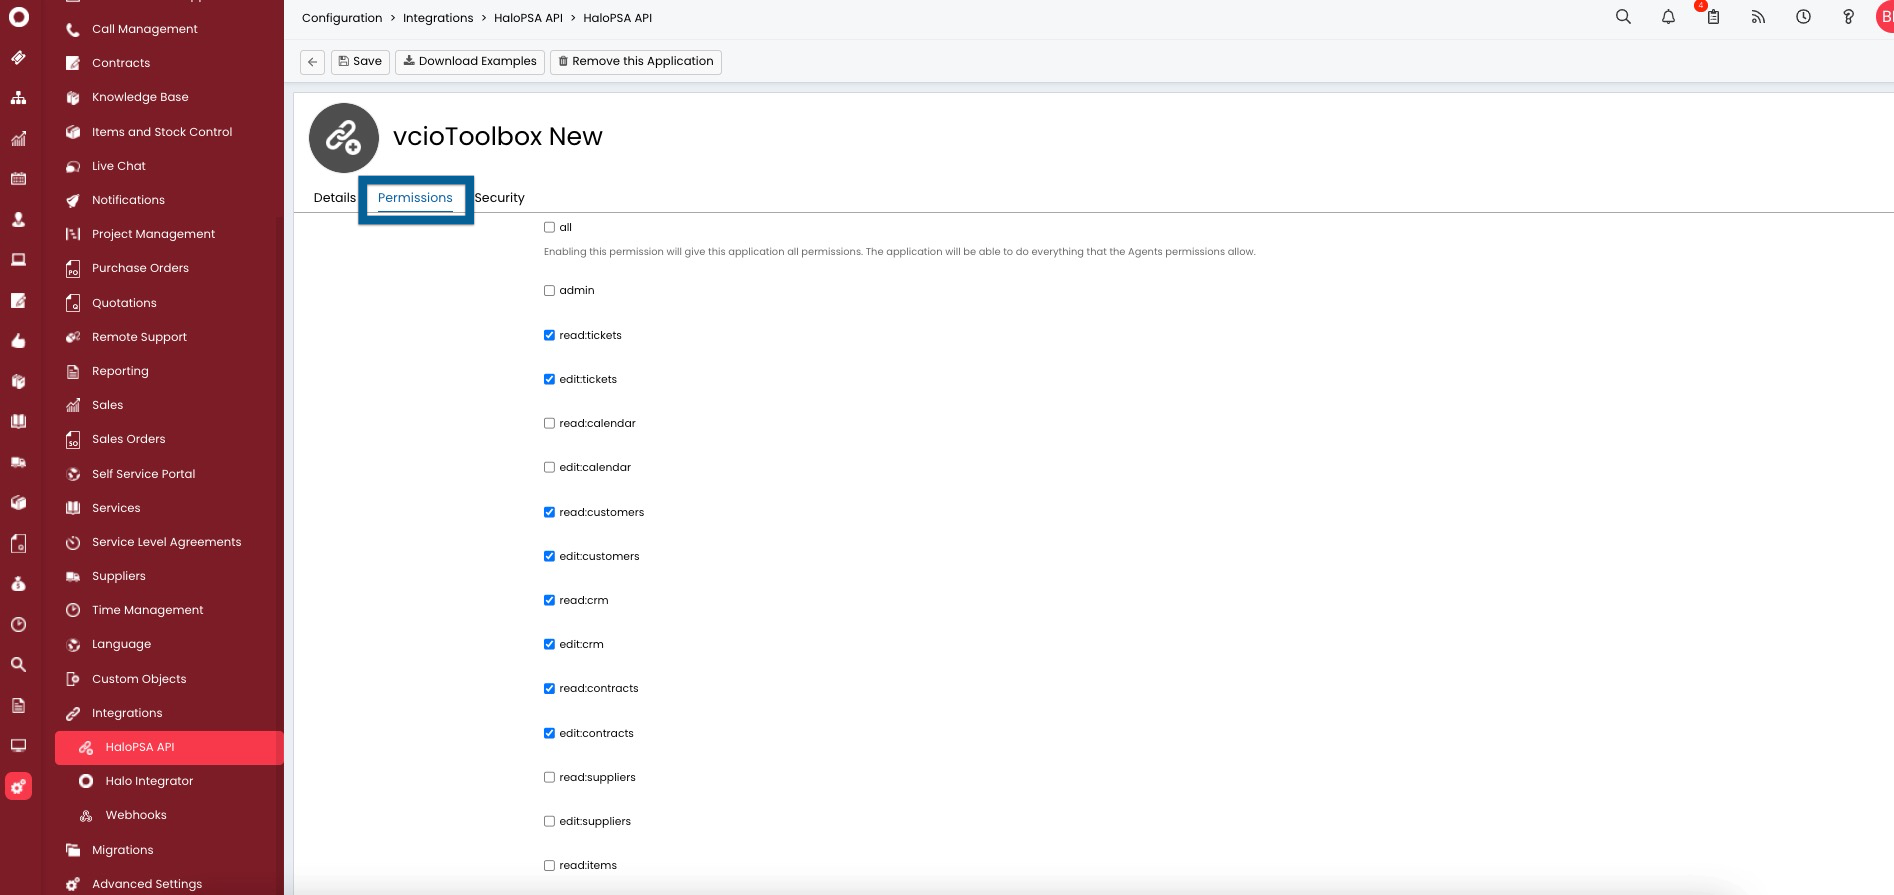Screen dimensions: 1894x895
Task: Click Remote Support icon in sidebar
Action: coord(73,337)
